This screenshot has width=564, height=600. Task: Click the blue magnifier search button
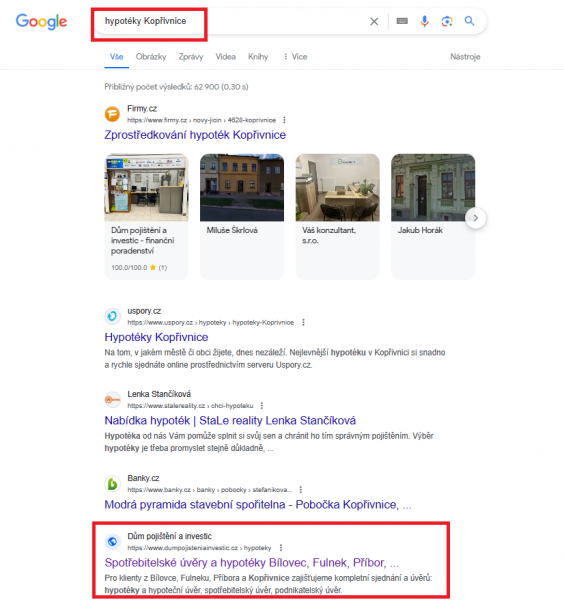(x=469, y=21)
